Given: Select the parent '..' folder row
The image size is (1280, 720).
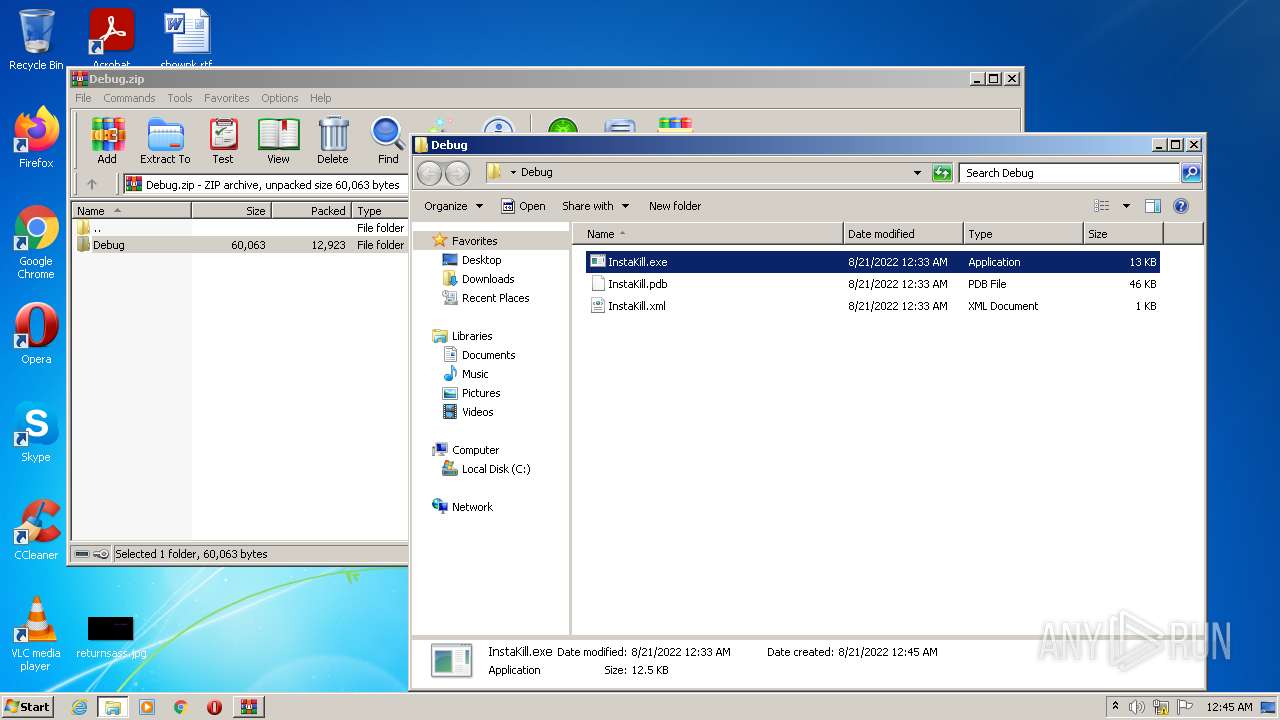Looking at the screenshot, I should click(x=240, y=228).
